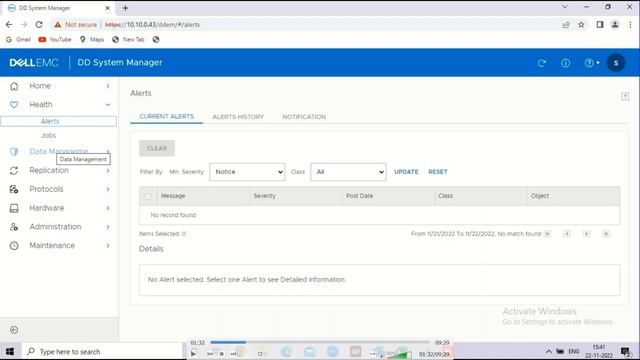Click the Not secure warning

pyautogui.click(x=76, y=24)
